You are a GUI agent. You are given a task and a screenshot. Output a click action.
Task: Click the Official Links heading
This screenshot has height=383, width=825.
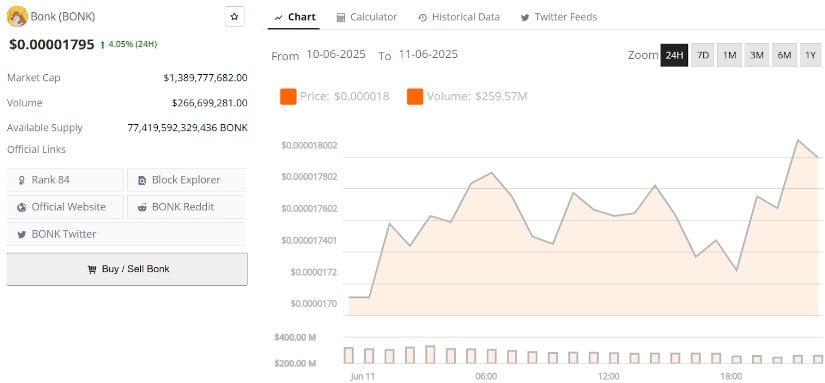tap(36, 150)
